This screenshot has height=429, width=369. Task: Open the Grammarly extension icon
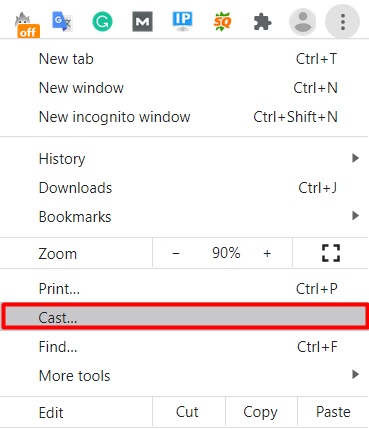pos(102,22)
